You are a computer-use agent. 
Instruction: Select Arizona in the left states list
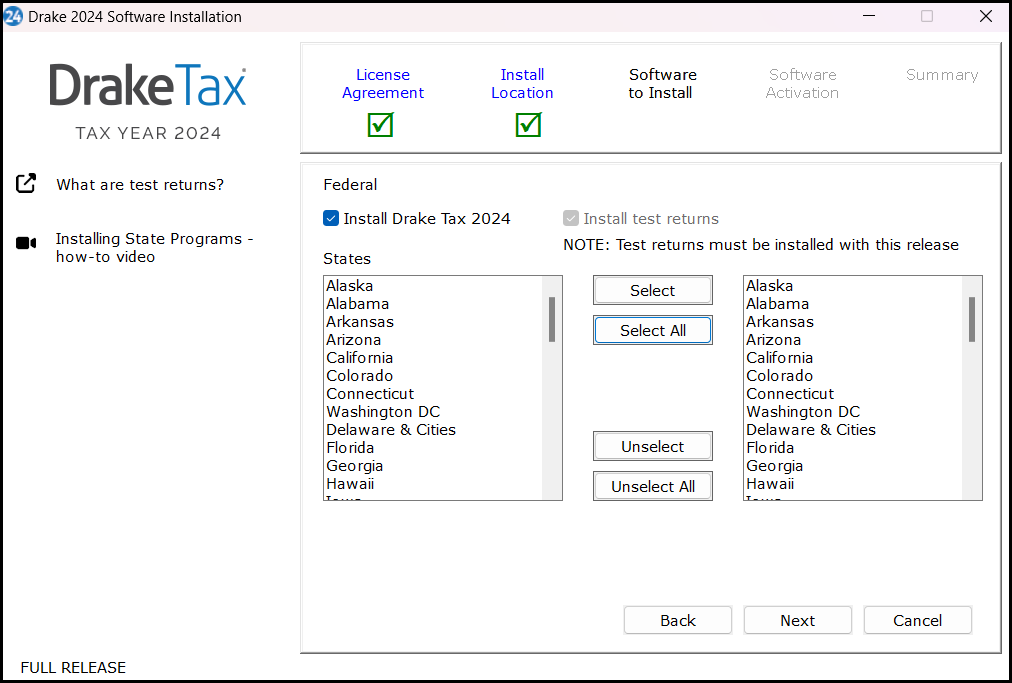[x=433, y=340]
